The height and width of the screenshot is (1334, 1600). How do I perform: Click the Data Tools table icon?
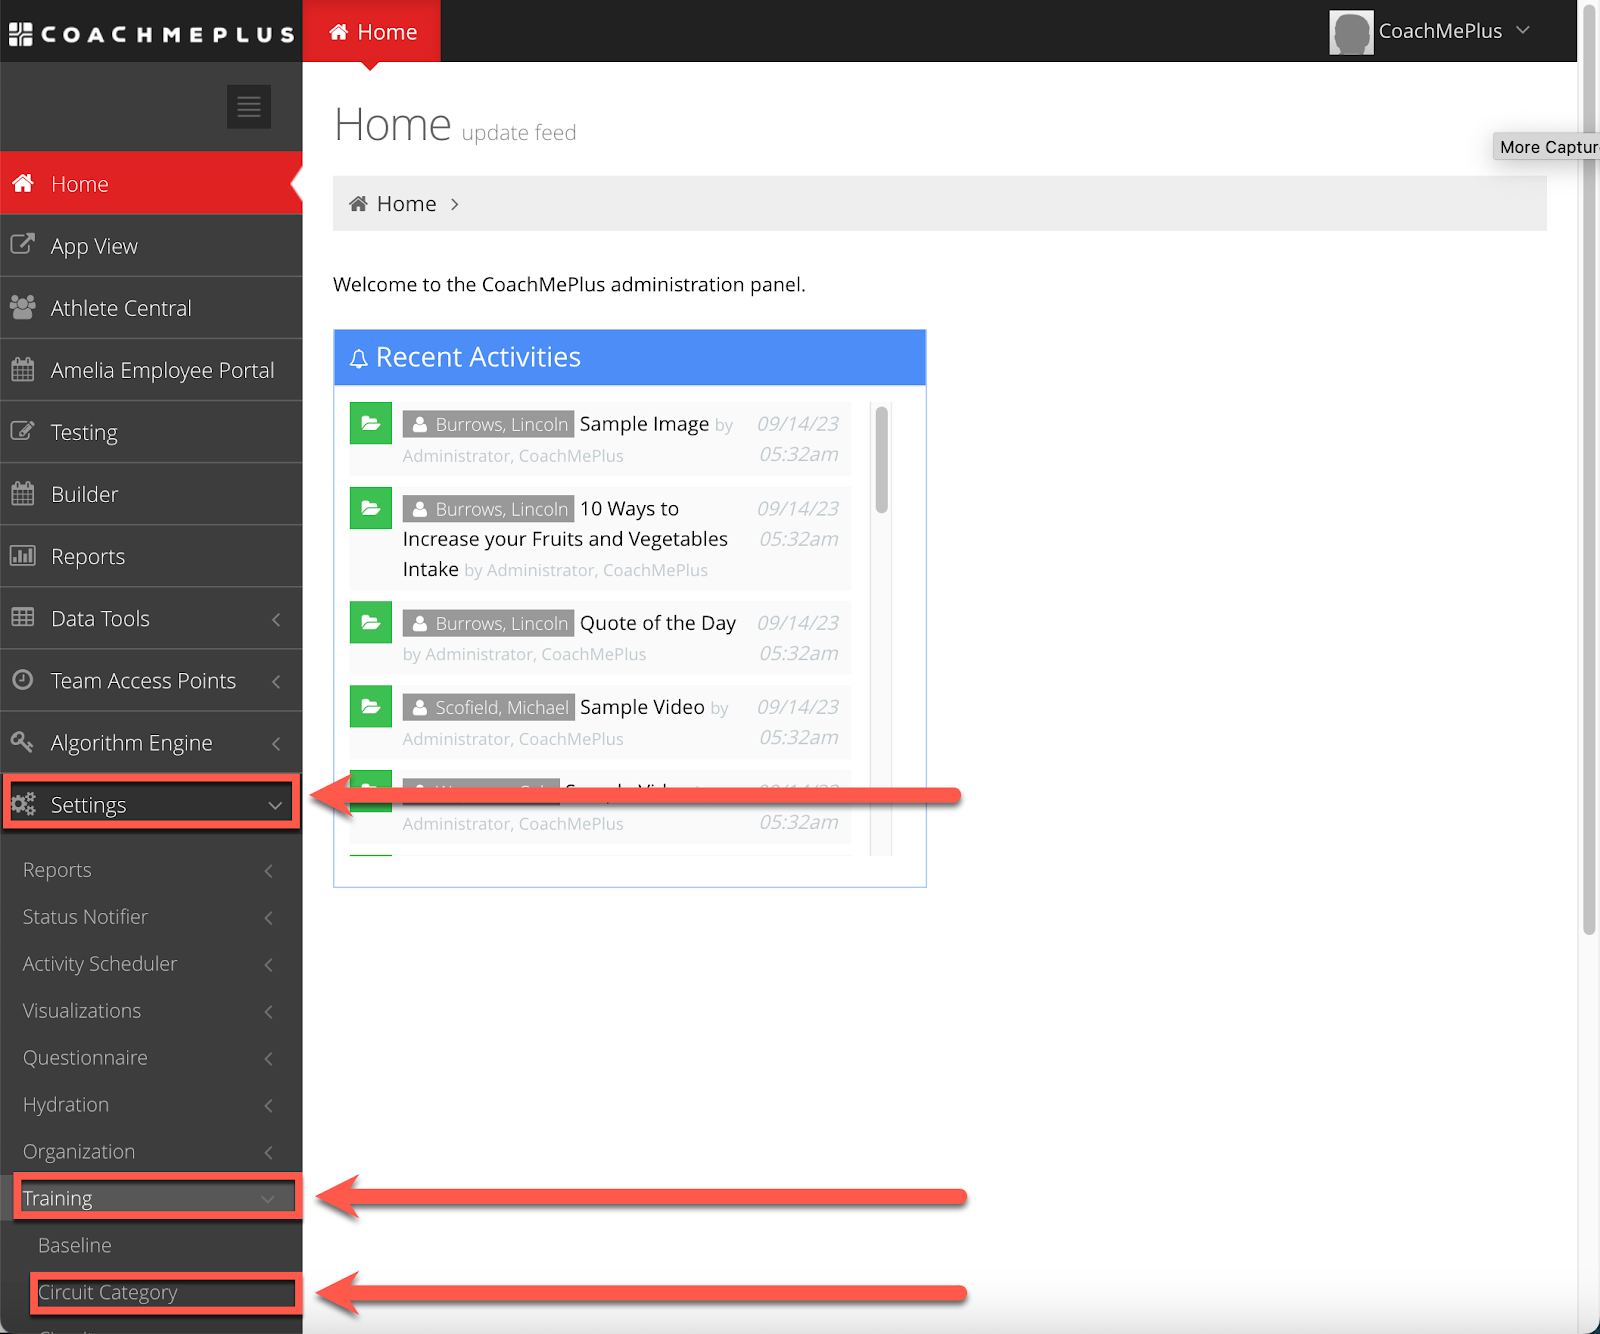point(23,617)
